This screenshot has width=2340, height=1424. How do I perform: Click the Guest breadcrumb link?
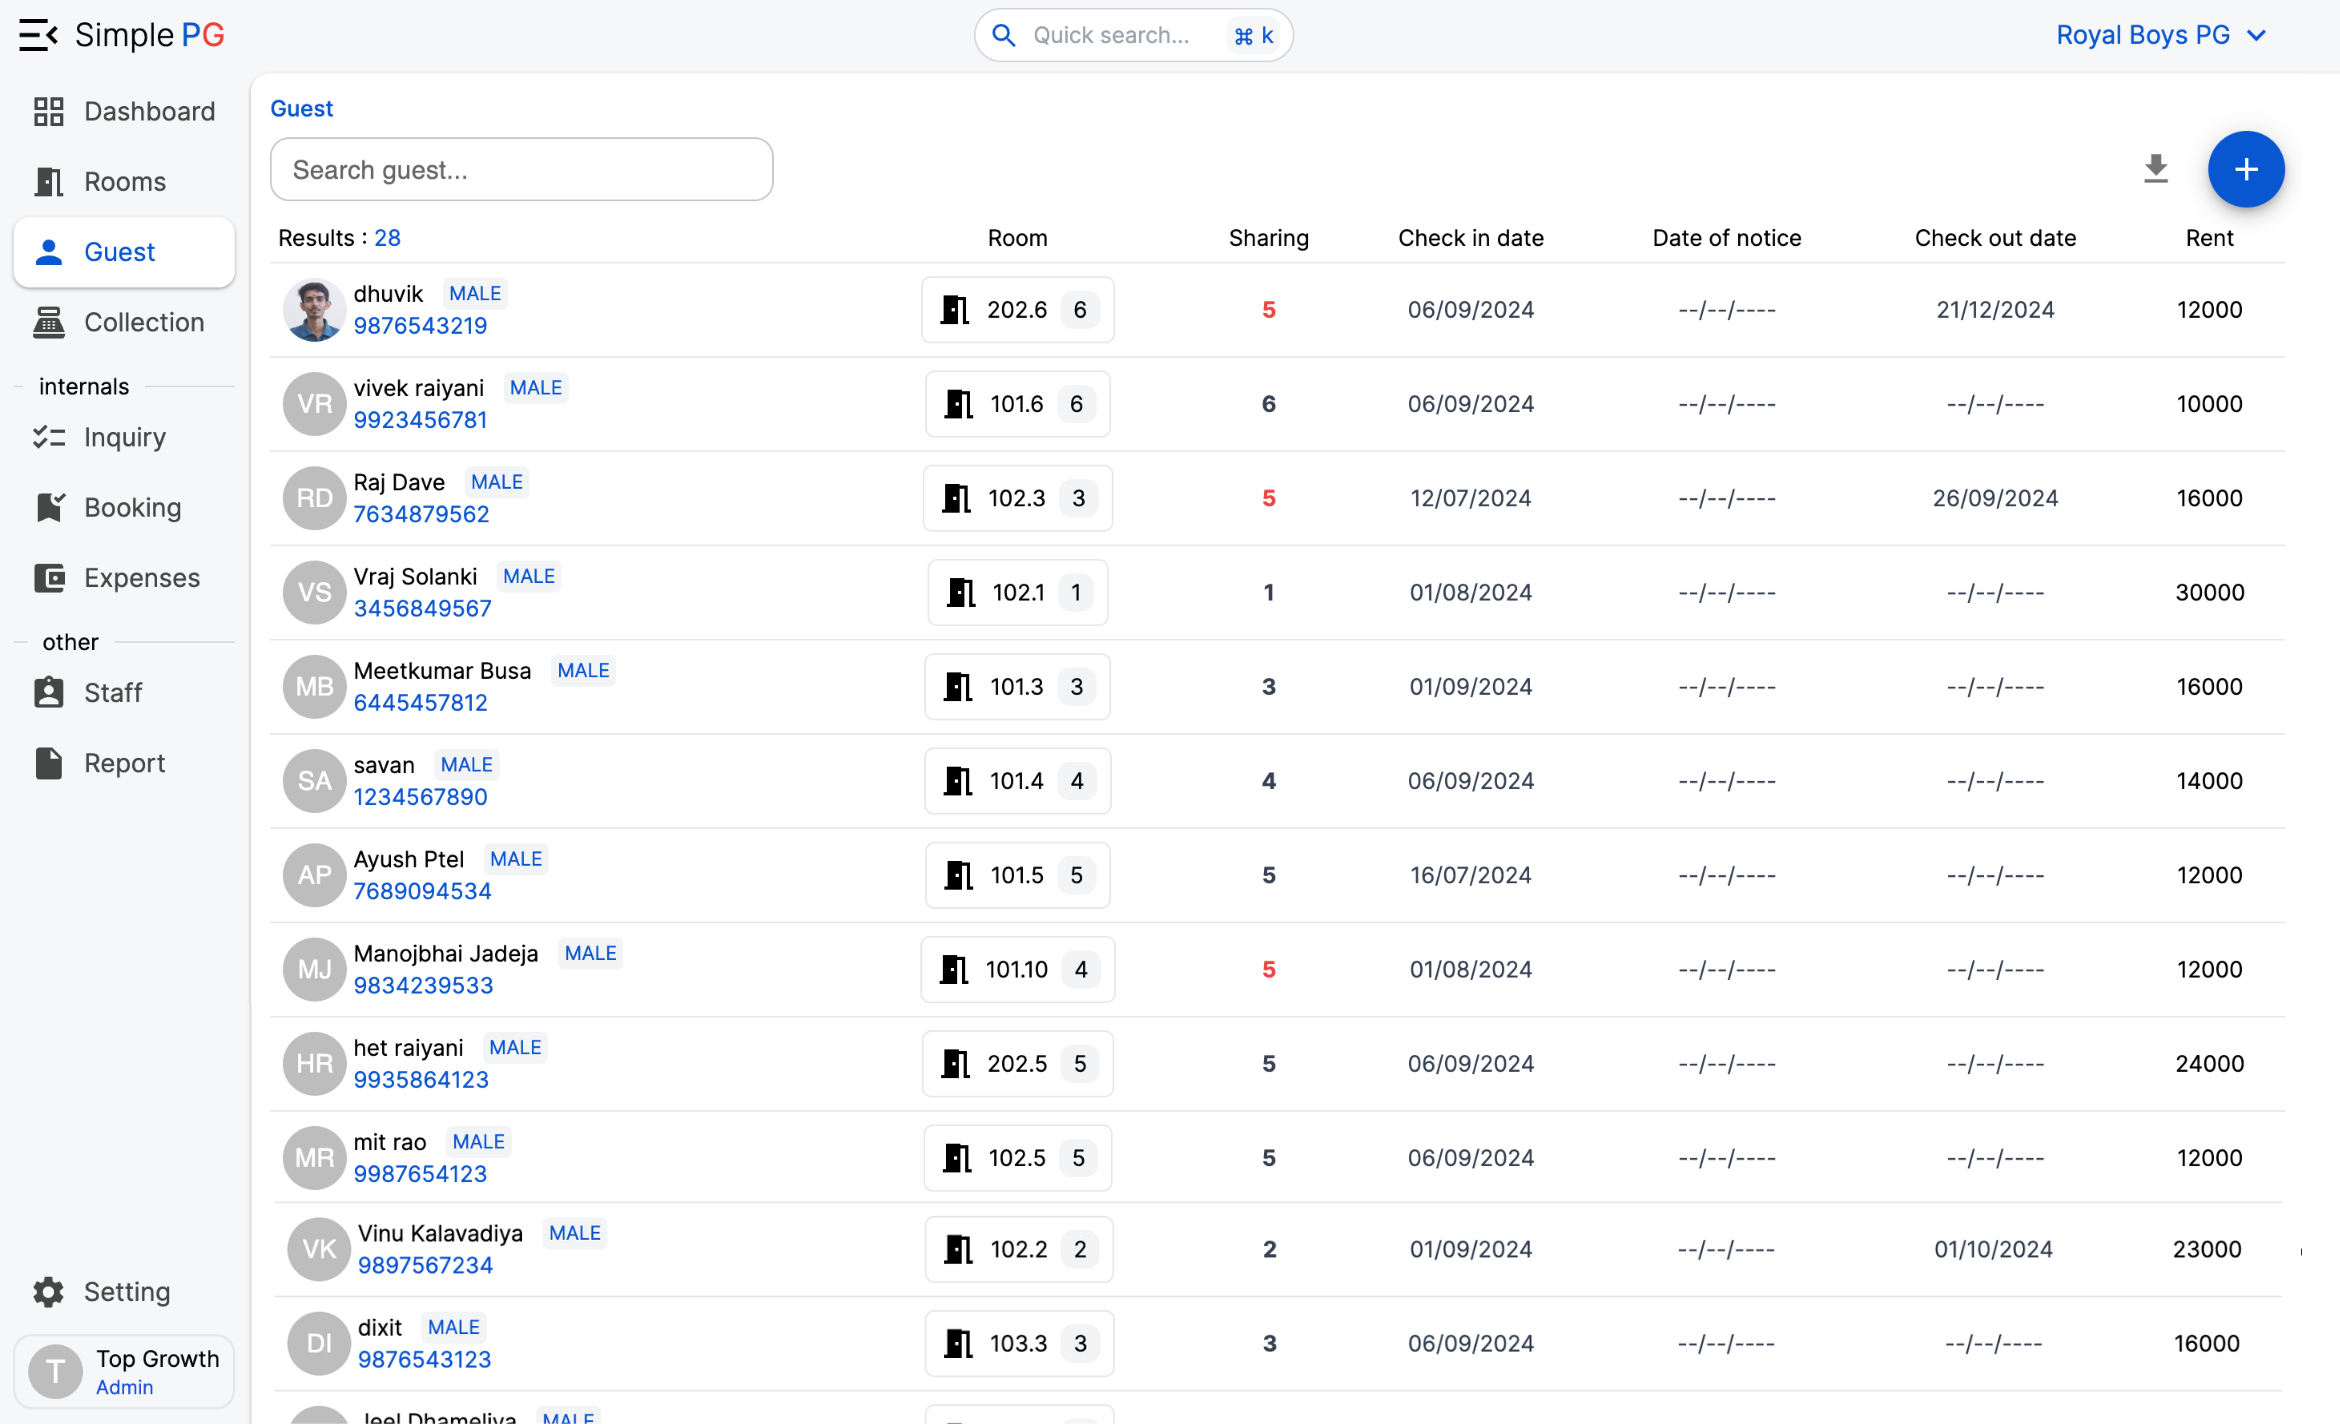(301, 108)
